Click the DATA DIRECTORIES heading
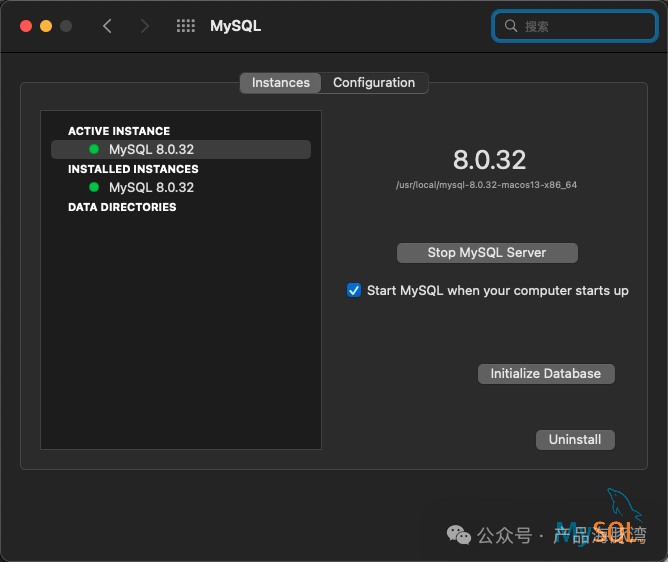 pos(122,207)
